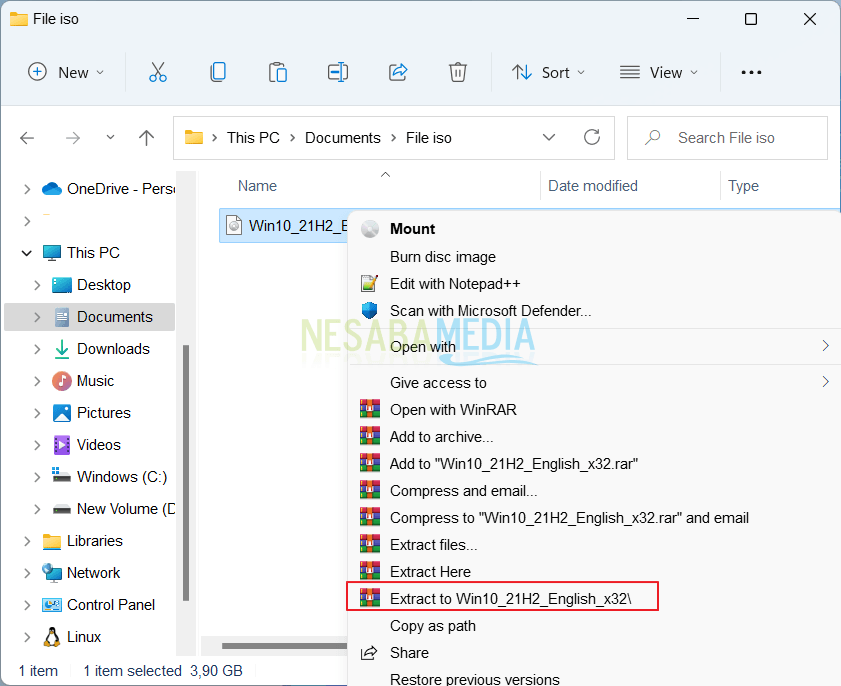The height and width of the screenshot is (686, 841).
Task: Click the Win10_21H2 ISO file icon
Action: click(x=234, y=225)
